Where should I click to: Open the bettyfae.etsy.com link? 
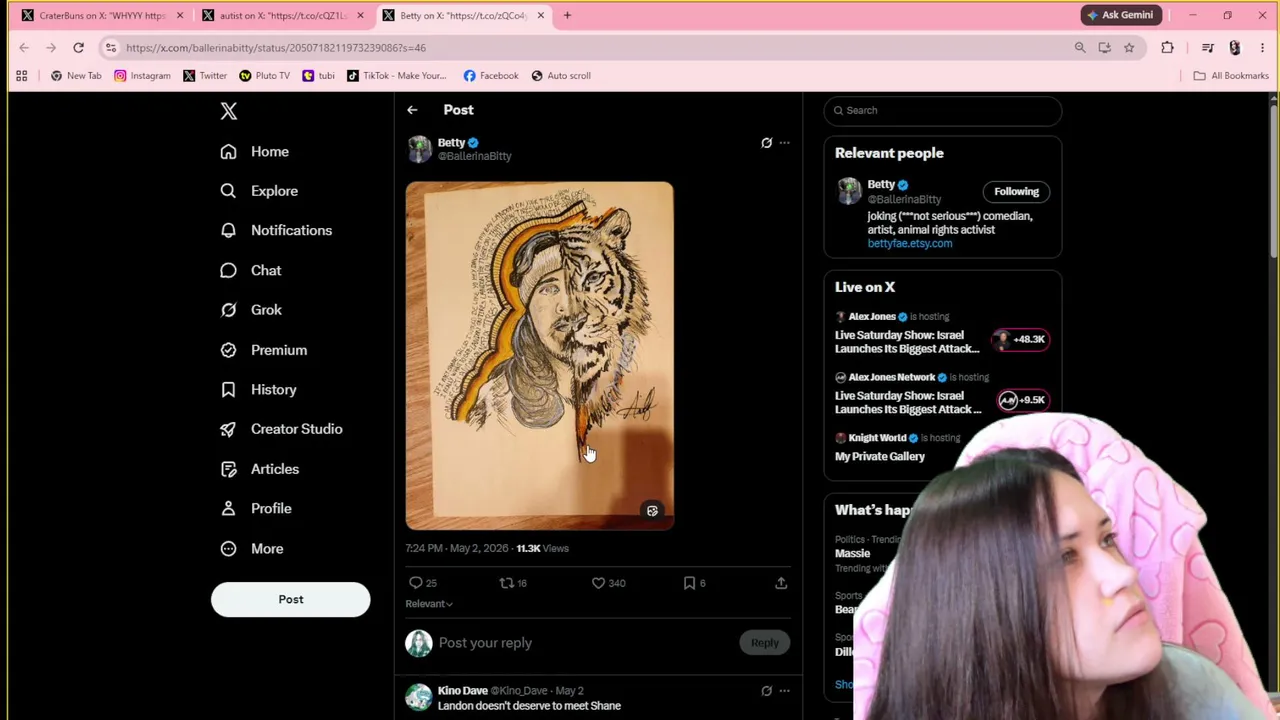(x=910, y=244)
